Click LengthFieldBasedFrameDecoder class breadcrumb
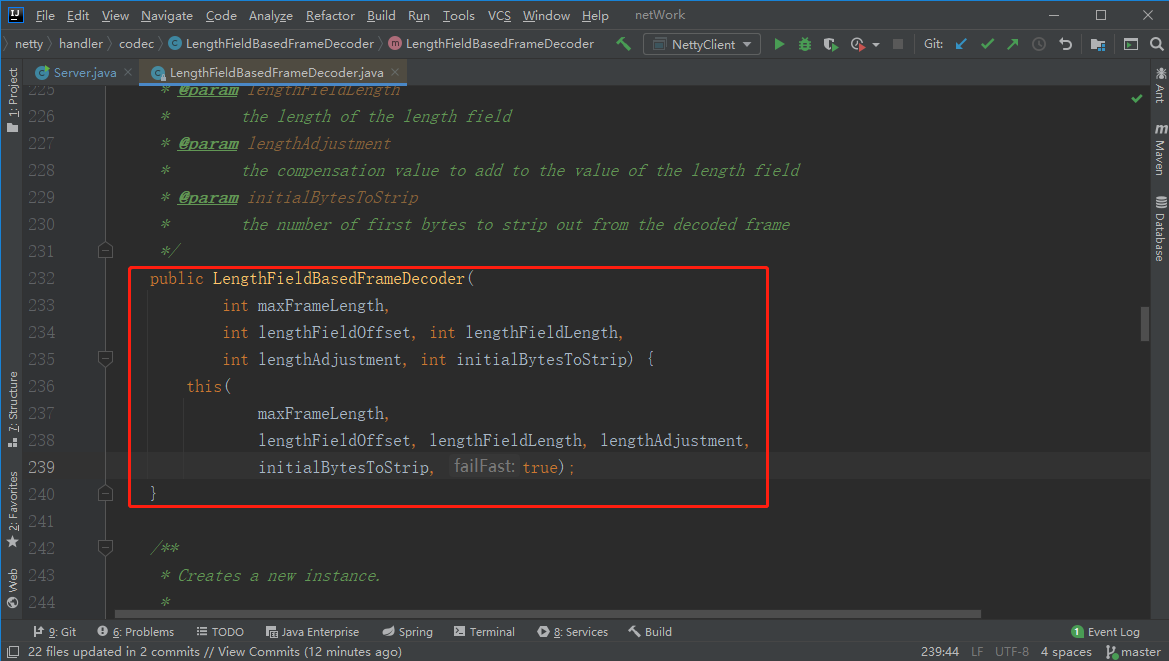The image size is (1169, 661). coord(271,44)
